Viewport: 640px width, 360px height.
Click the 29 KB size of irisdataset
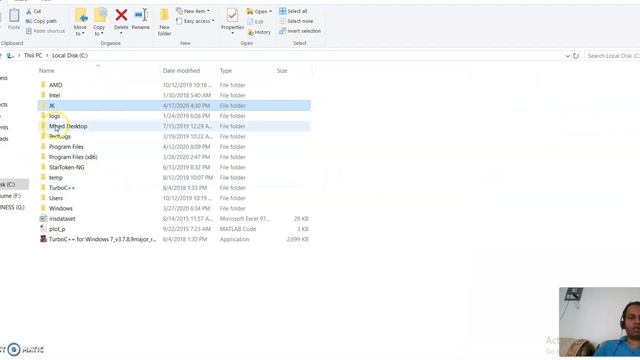301,219
